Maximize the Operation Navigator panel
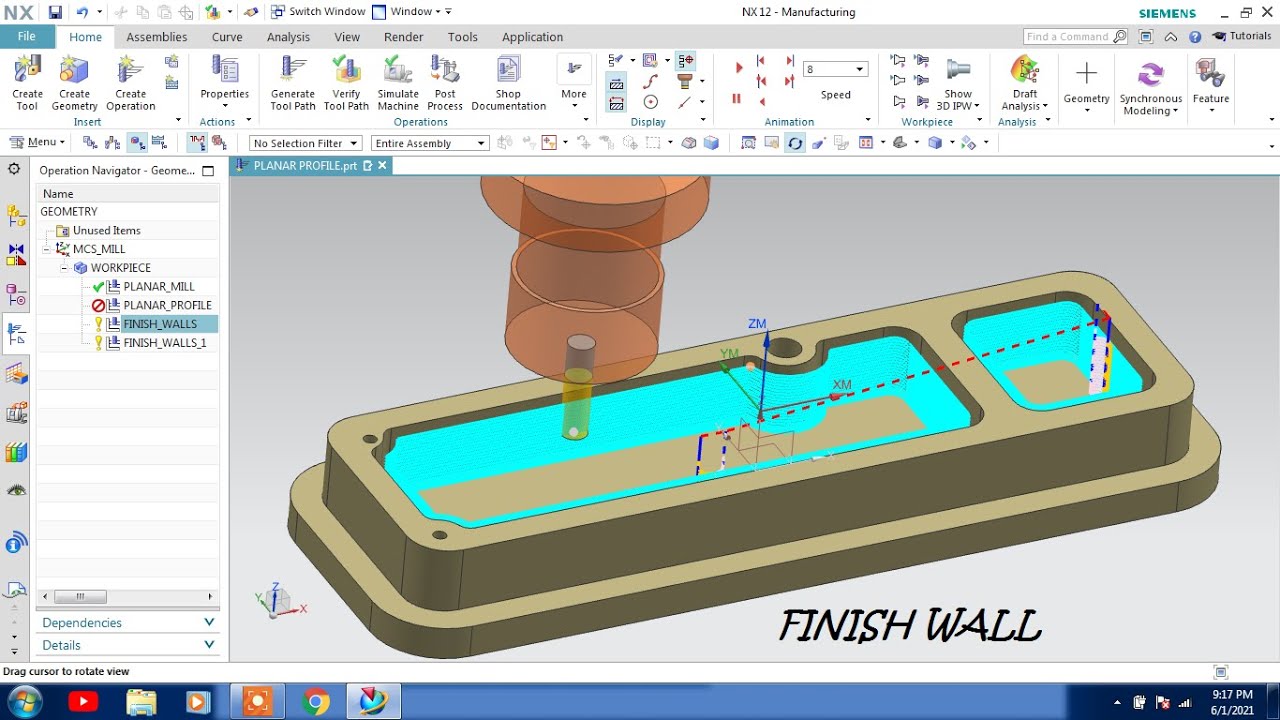1280x720 pixels. pyautogui.click(x=208, y=171)
